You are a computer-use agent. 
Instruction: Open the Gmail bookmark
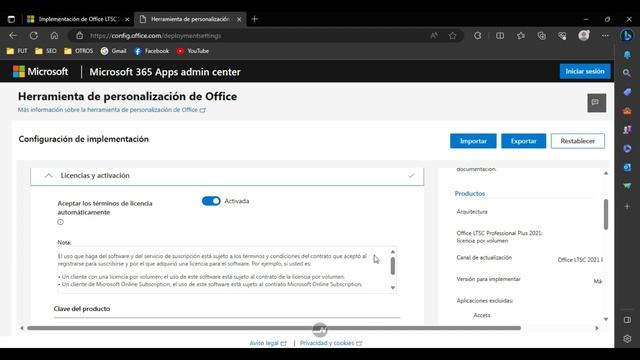tap(113, 51)
